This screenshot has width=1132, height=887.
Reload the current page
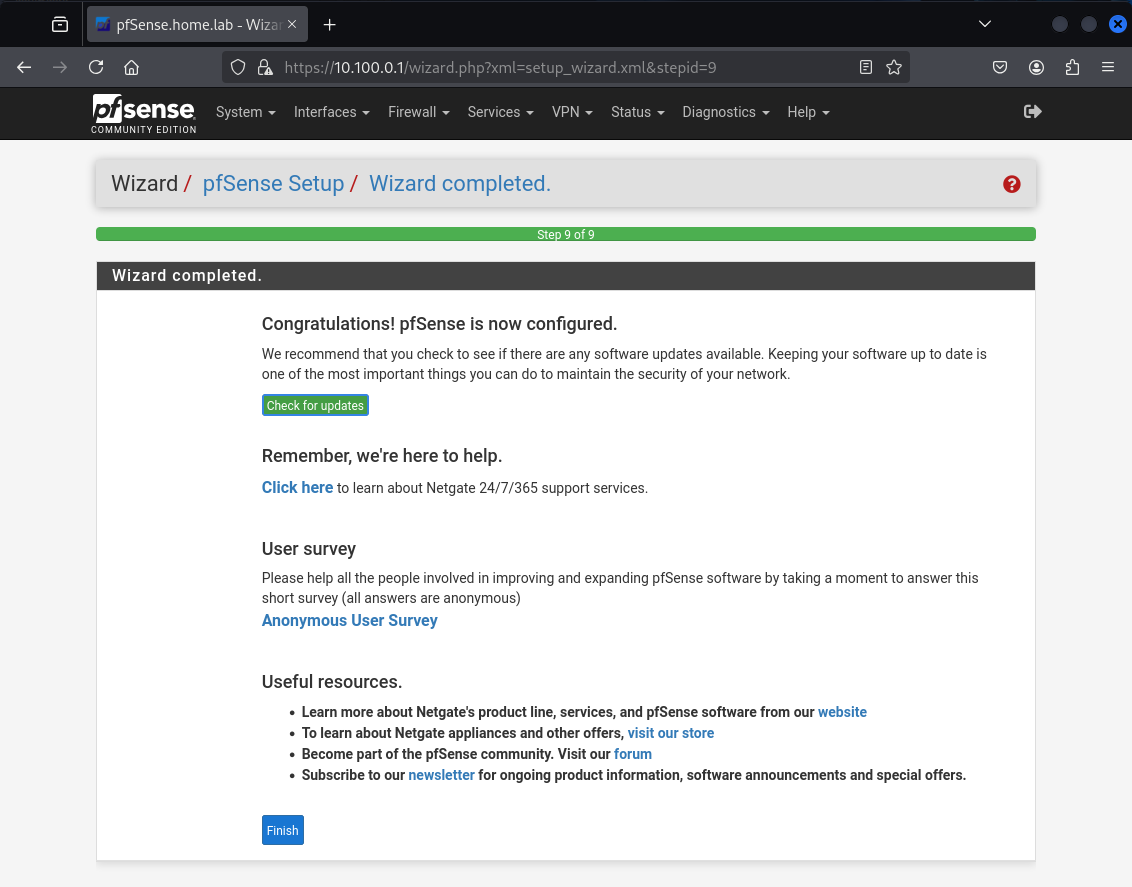(x=96, y=67)
